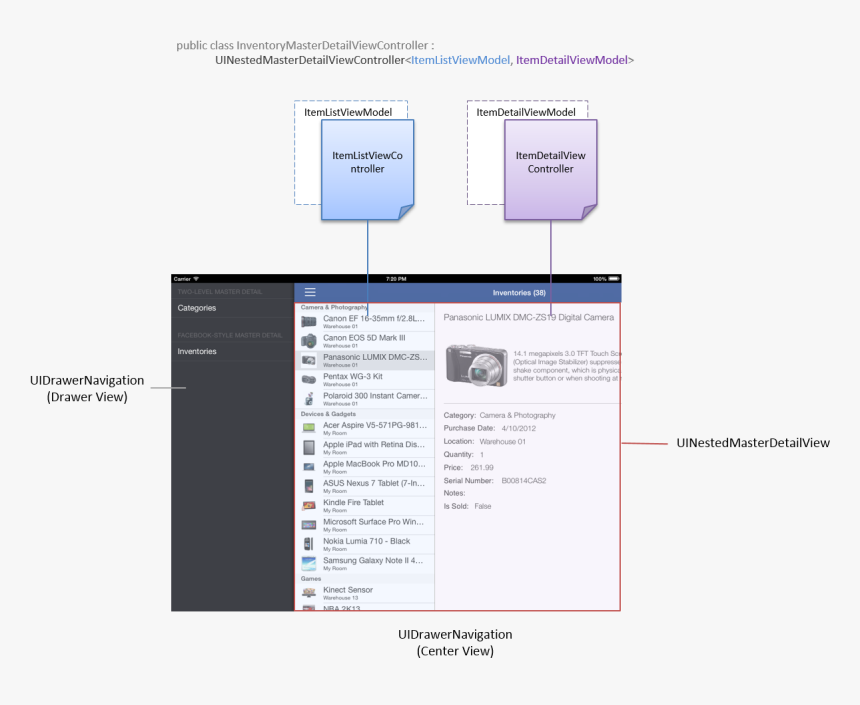The width and height of the screenshot is (860, 705).
Task: Open ASUS Nexus 7 Tablet item
Action: (365, 486)
